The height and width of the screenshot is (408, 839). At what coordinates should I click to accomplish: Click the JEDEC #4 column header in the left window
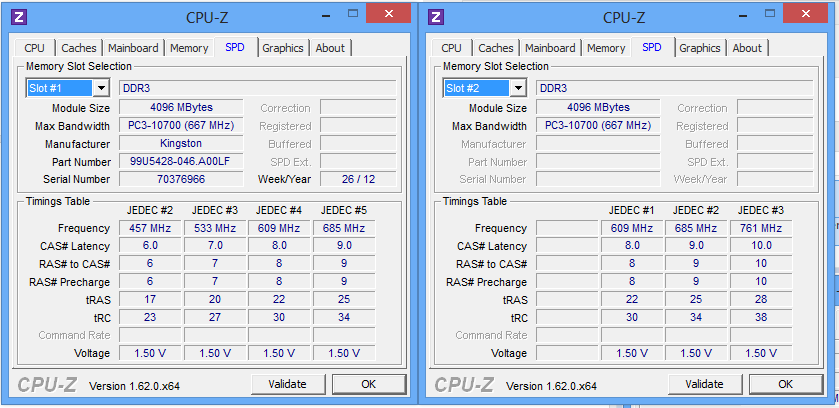tap(279, 210)
